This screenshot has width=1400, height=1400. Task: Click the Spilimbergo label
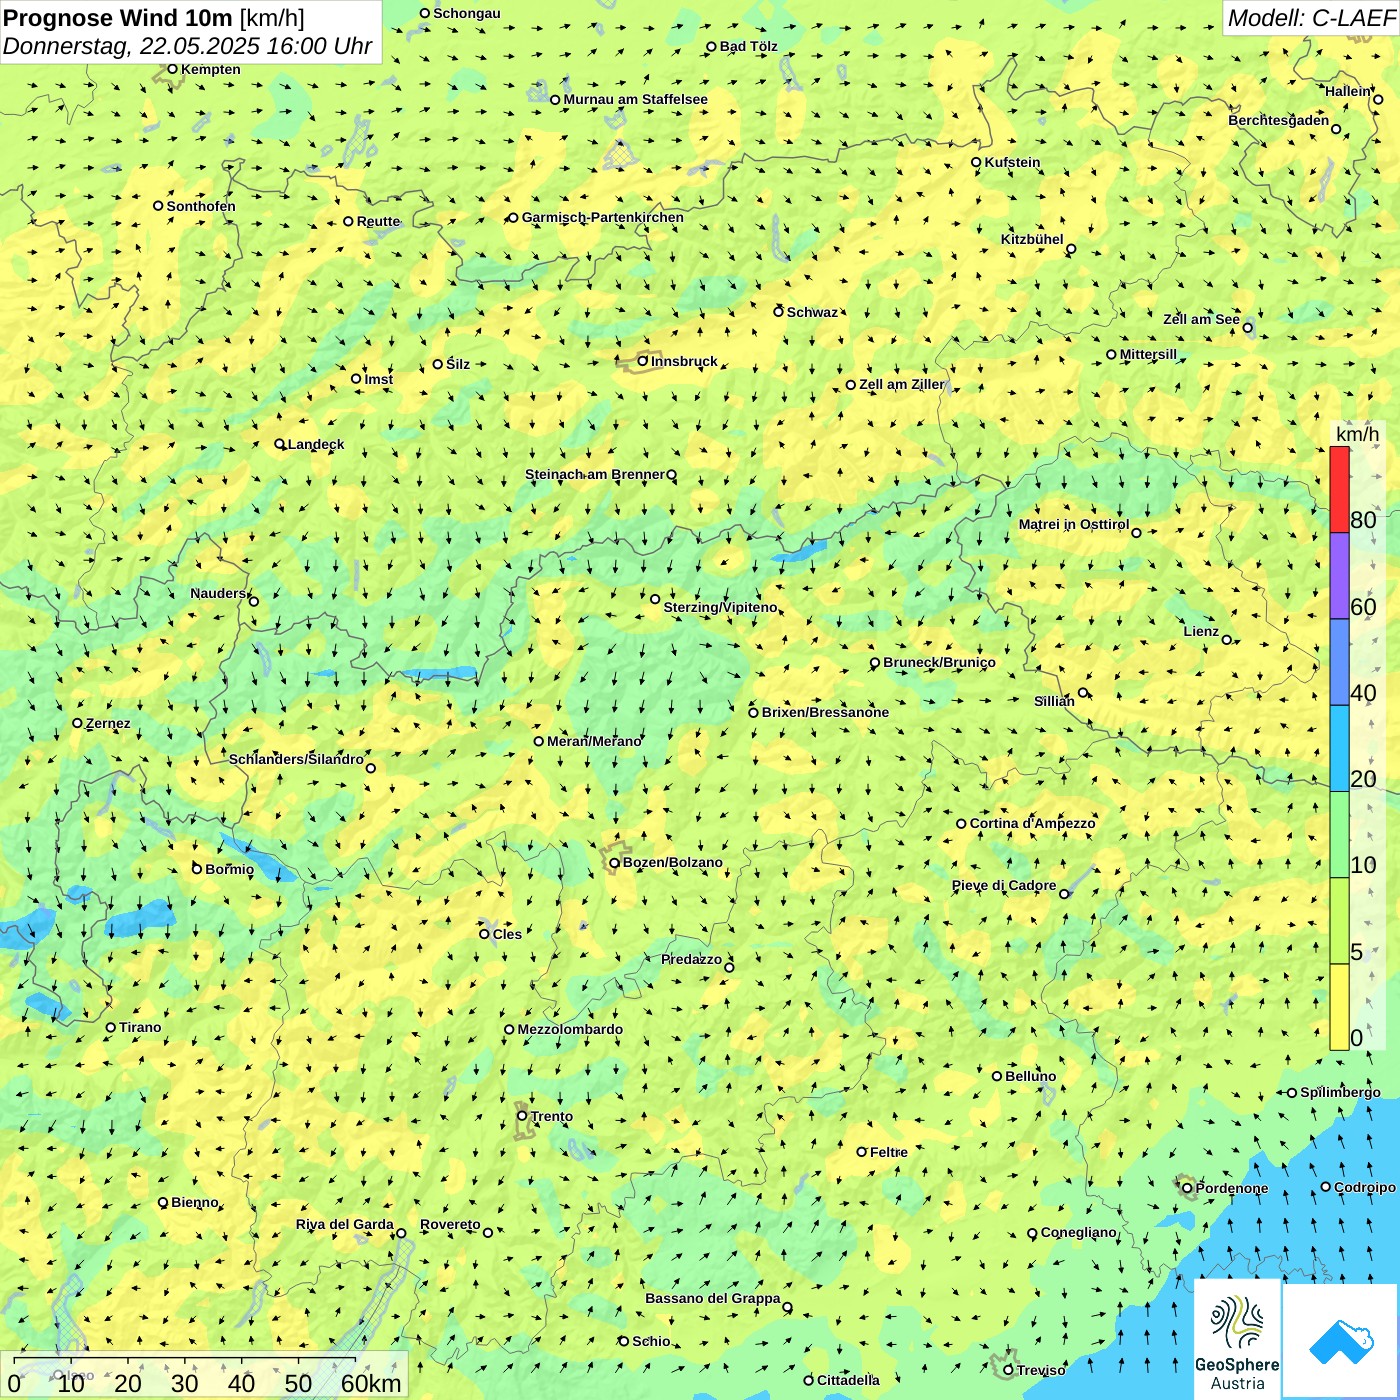(x=1340, y=1092)
